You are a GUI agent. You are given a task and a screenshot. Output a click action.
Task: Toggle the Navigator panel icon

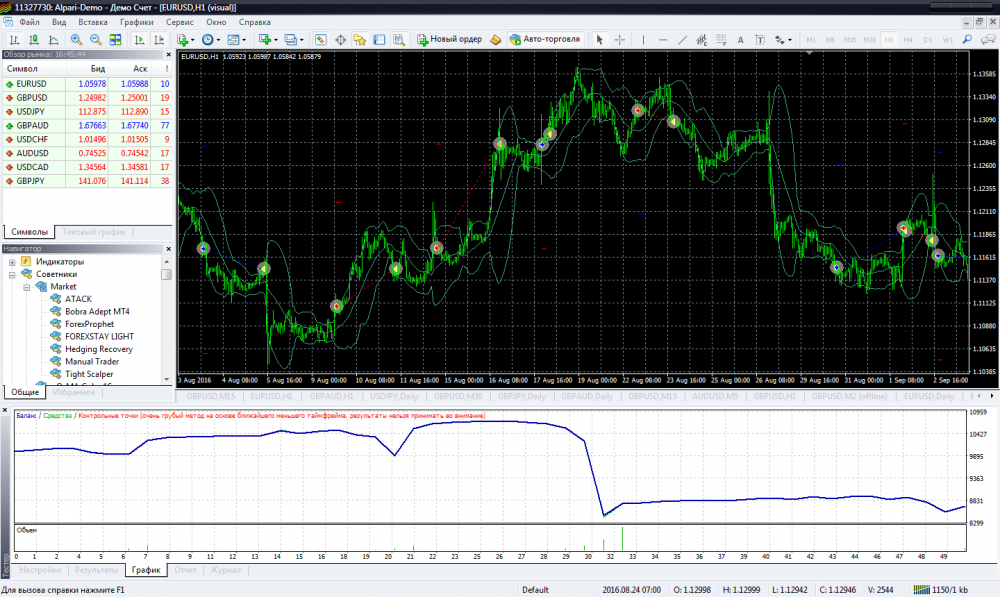click(360, 40)
